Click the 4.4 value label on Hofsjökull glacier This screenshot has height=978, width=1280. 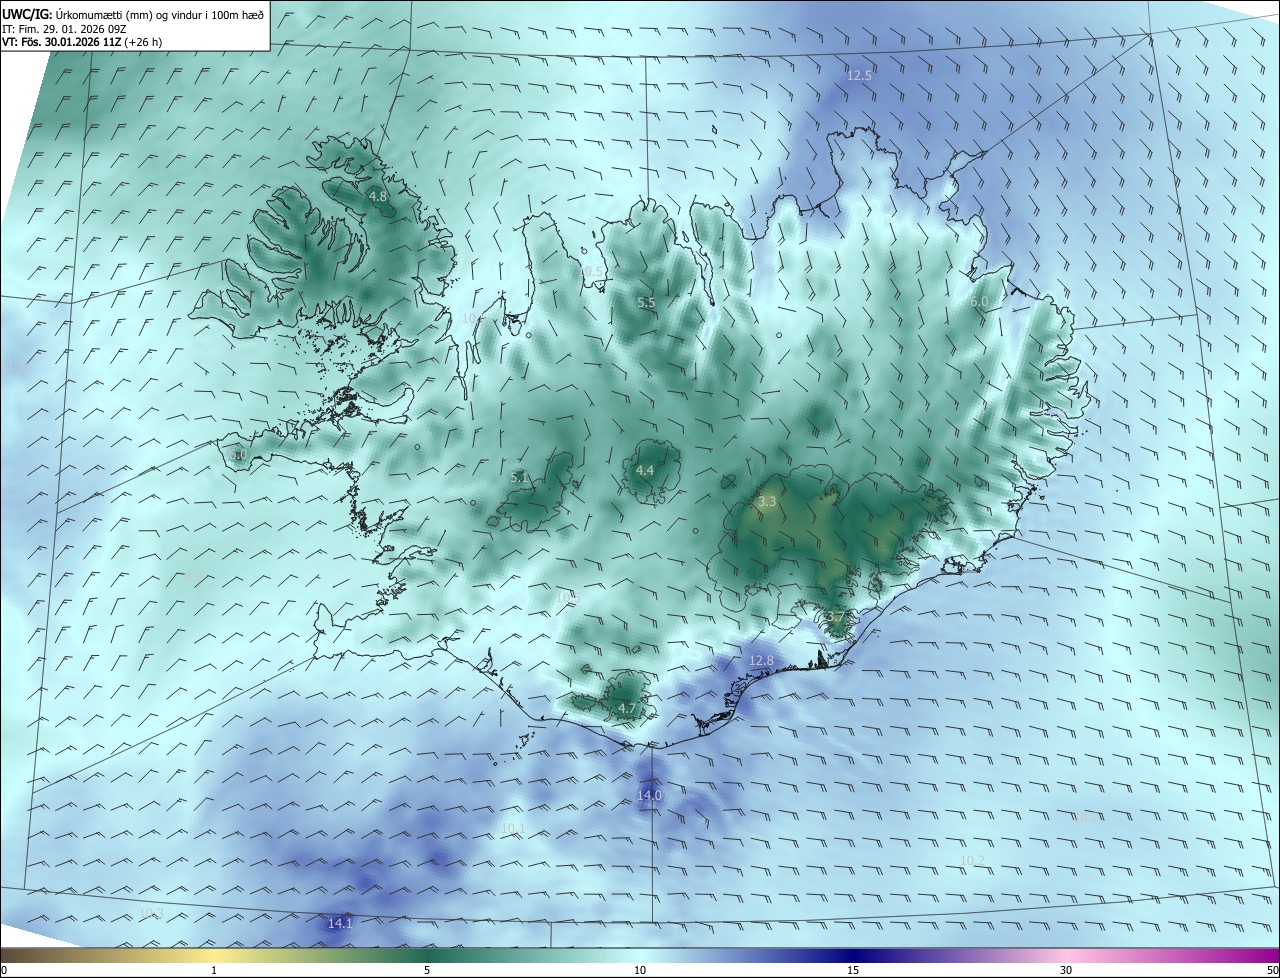click(x=645, y=470)
